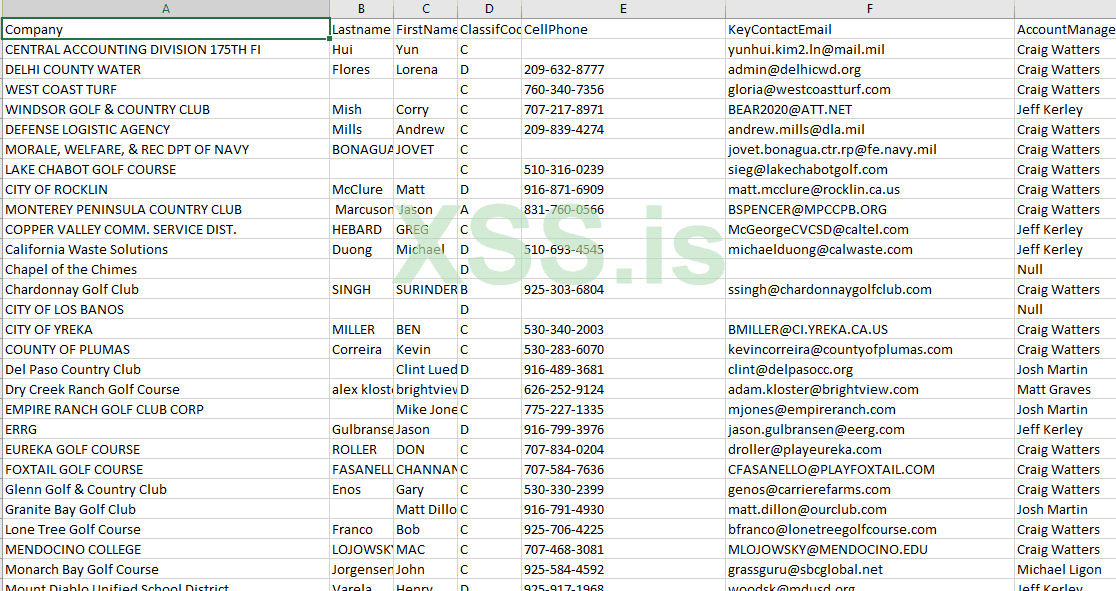The width and height of the screenshot is (1116, 591).
Task: Select cell Del Paso Country Club
Action: (166, 369)
